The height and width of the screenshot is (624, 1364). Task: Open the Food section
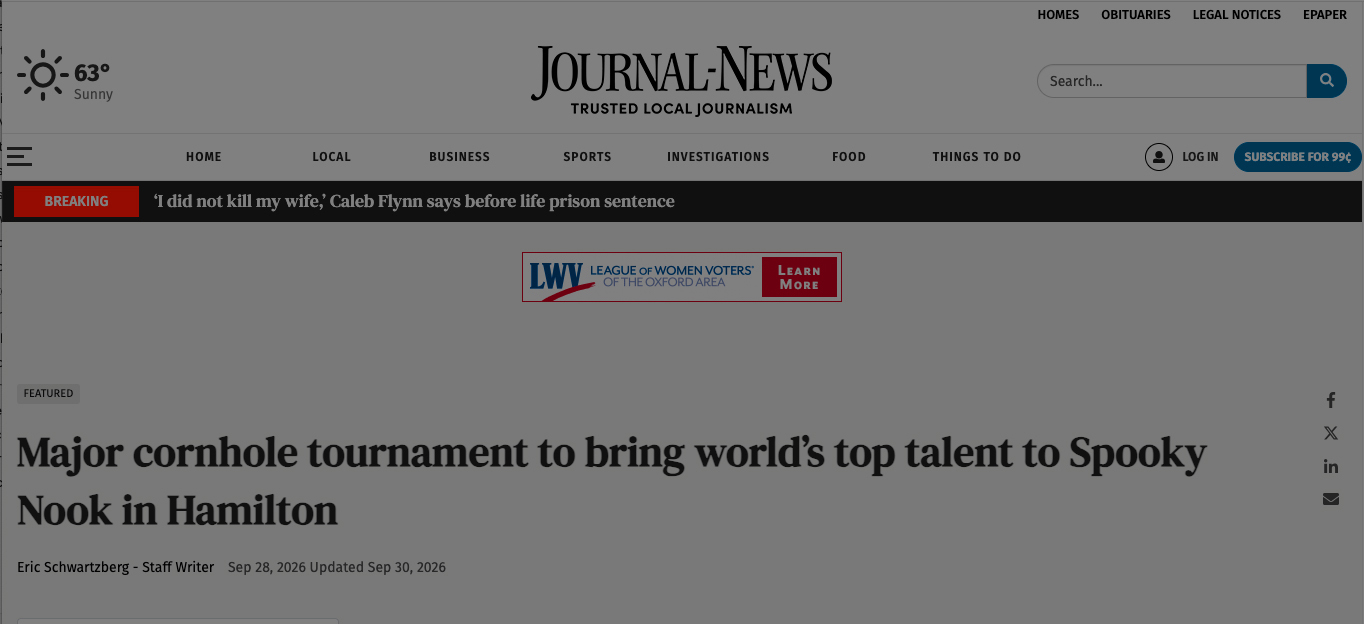click(849, 157)
